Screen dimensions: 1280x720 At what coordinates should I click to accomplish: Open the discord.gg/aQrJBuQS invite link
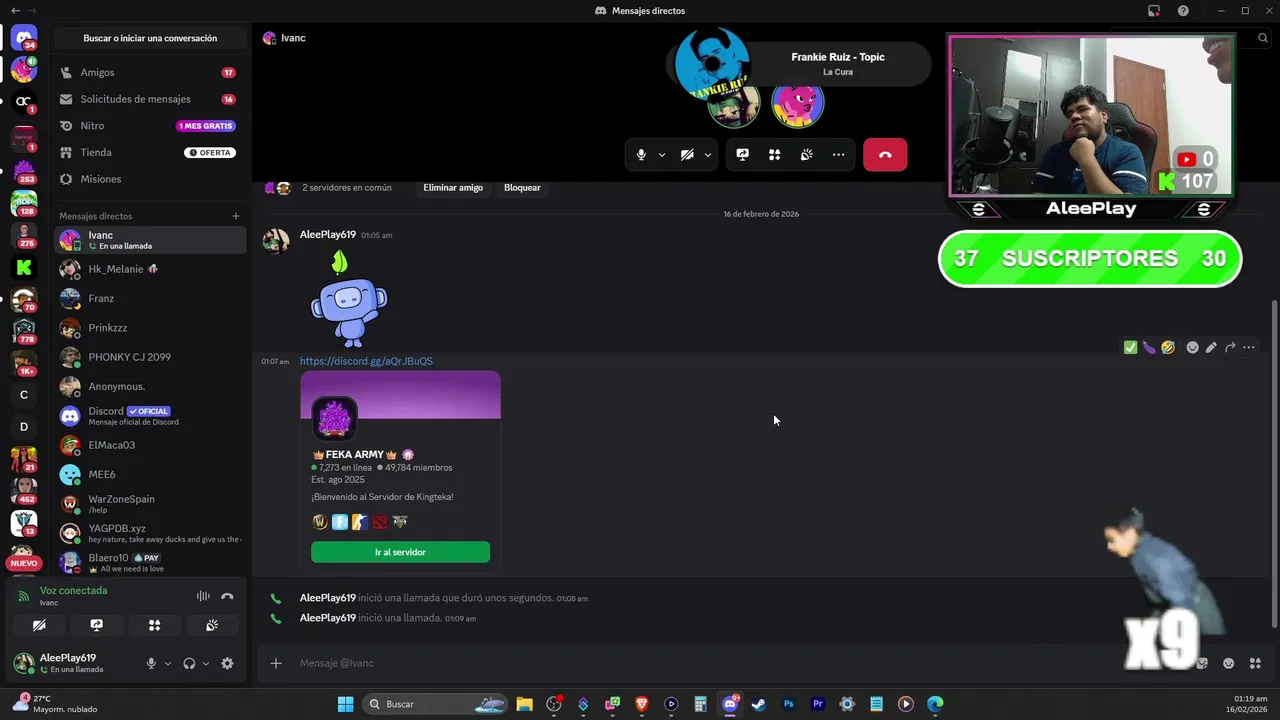point(366,361)
